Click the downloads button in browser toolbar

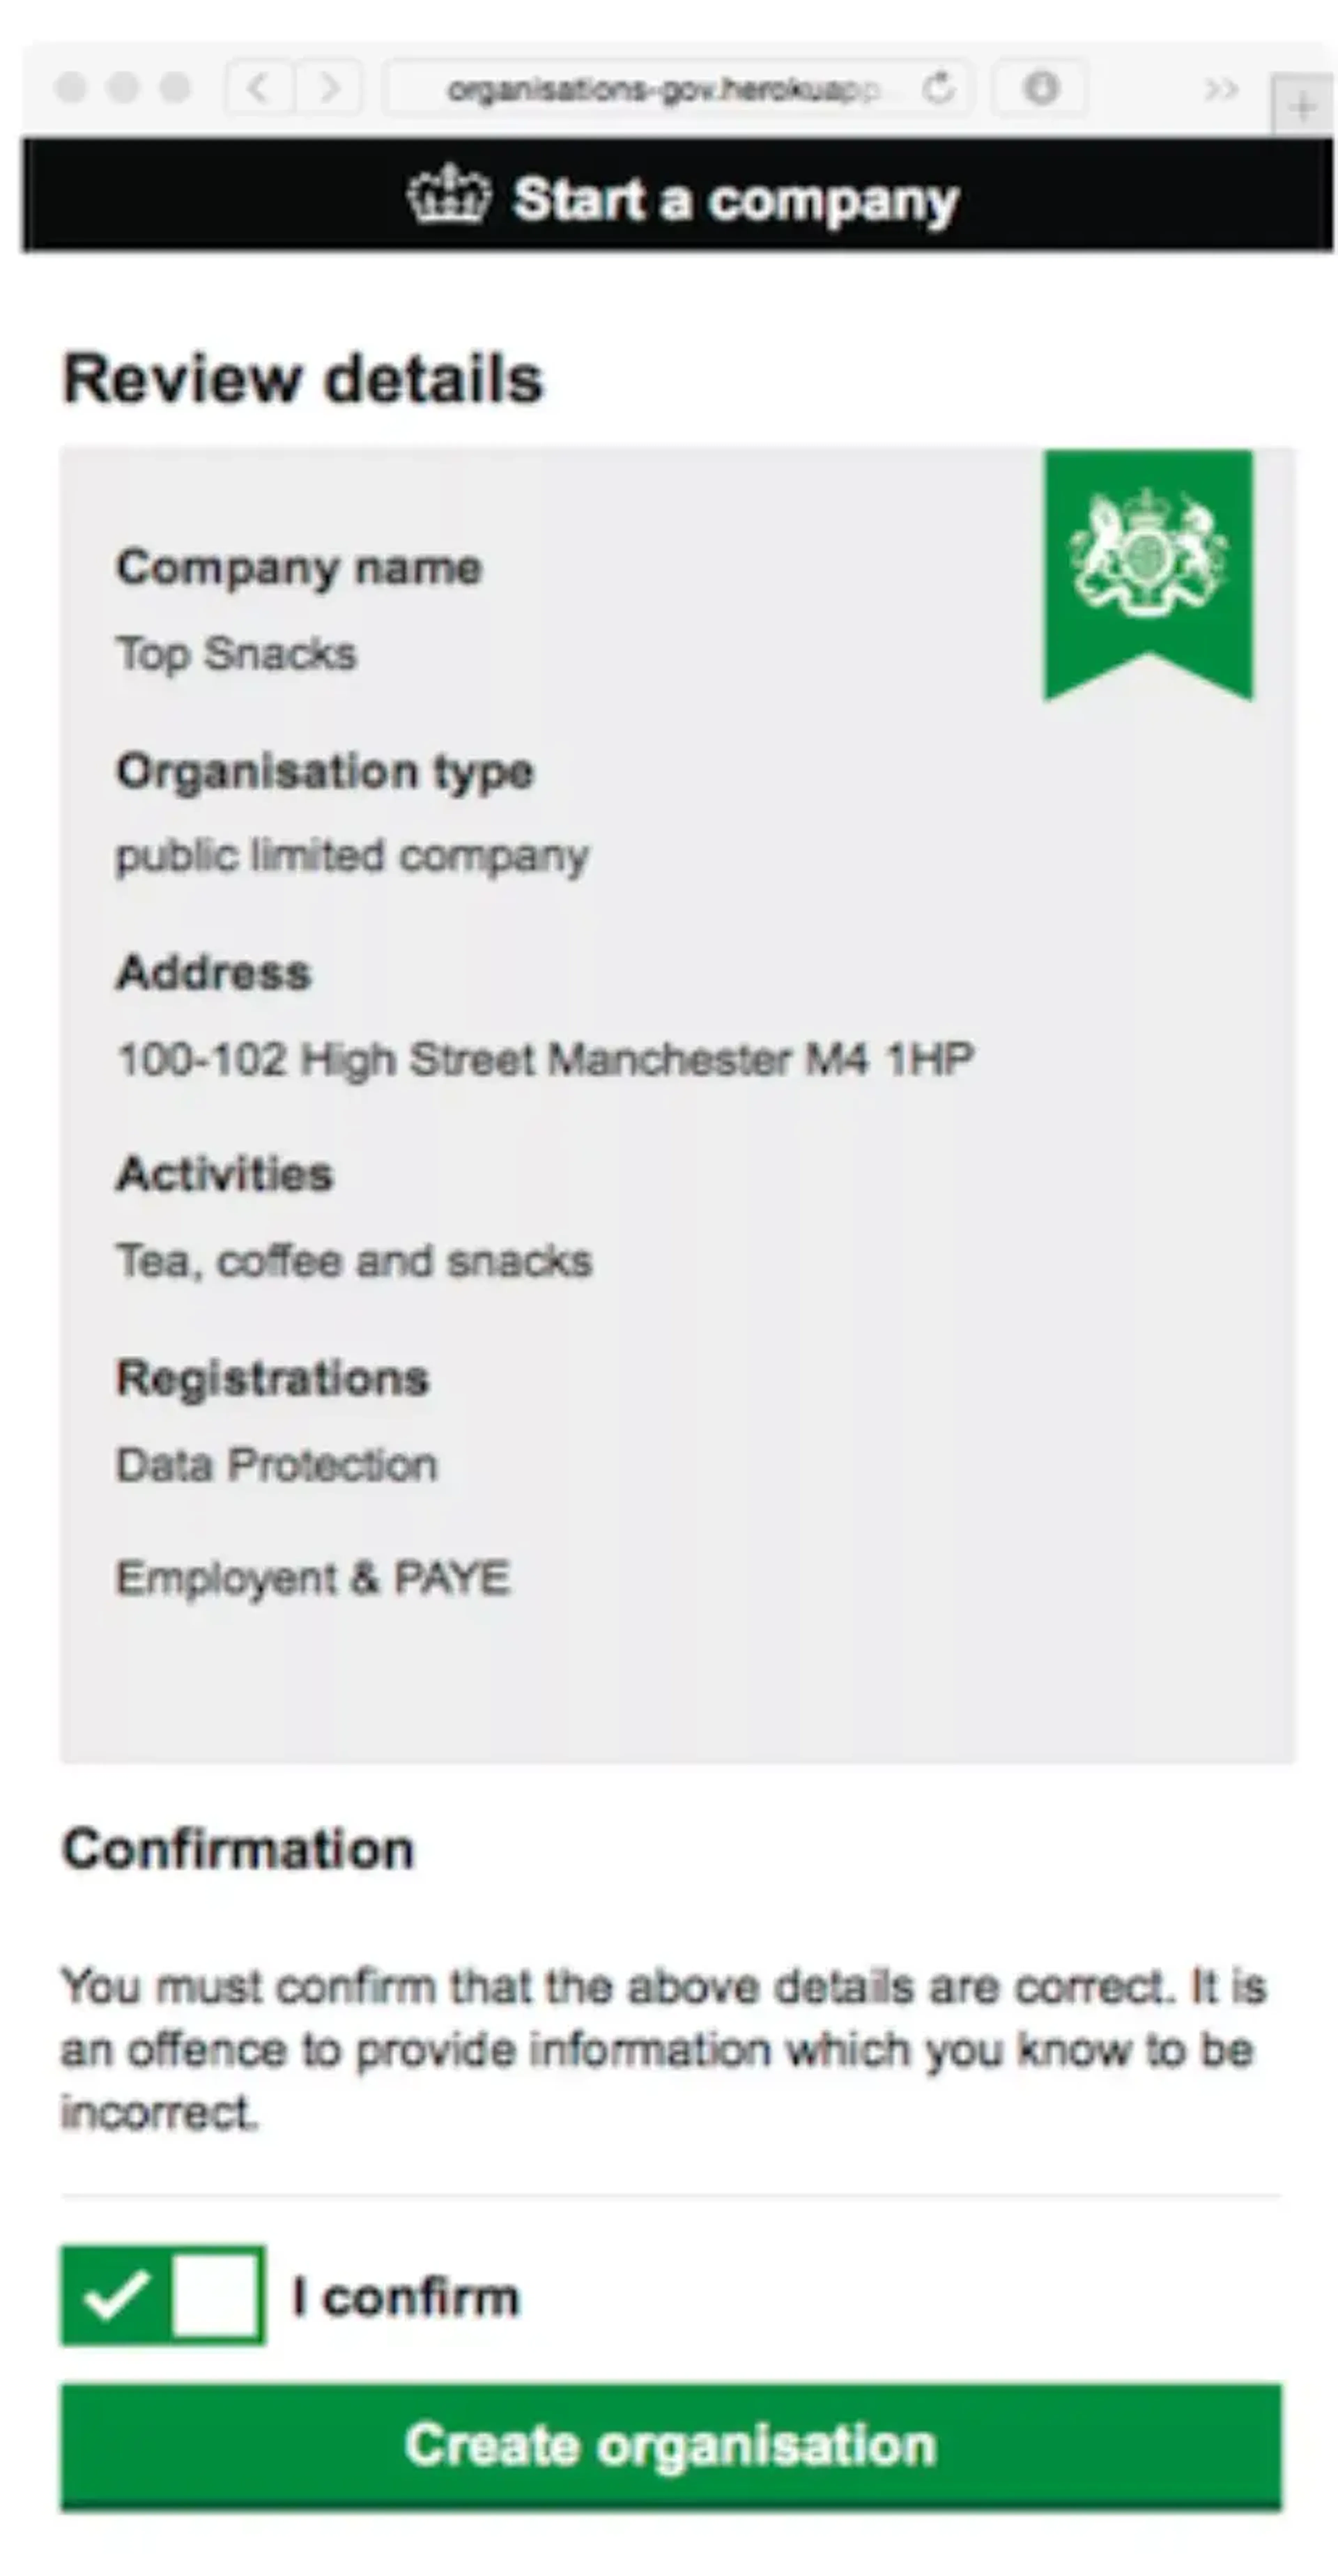tap(1040, 89)
